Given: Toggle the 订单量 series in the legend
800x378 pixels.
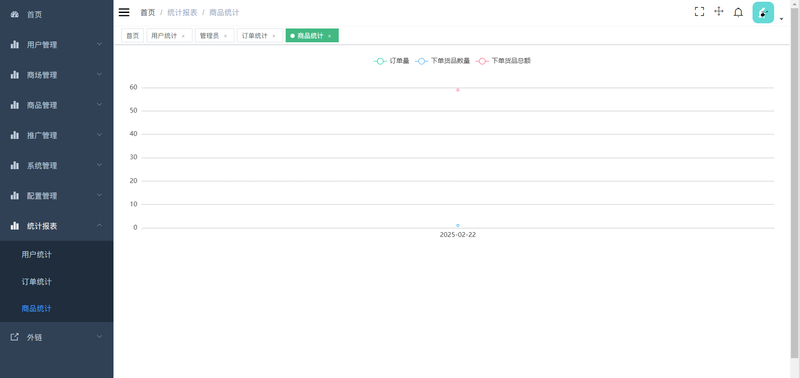Looking at the screenshot, I should tap(391, 61).
